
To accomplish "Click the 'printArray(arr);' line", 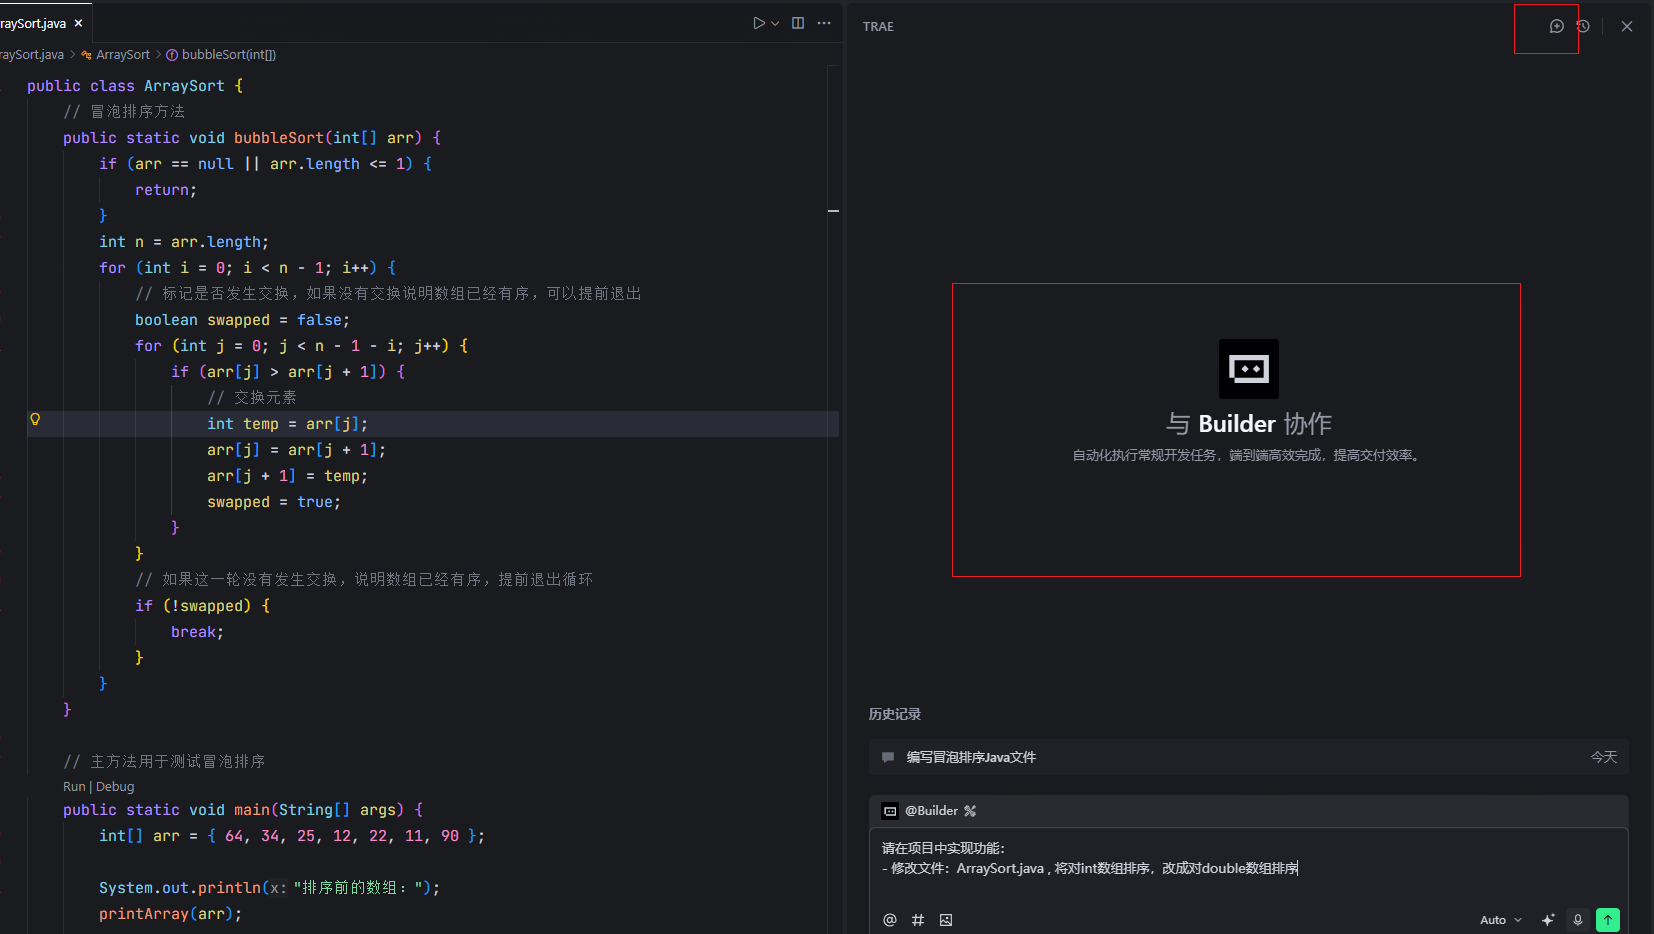I will click(x=170, y=914).
